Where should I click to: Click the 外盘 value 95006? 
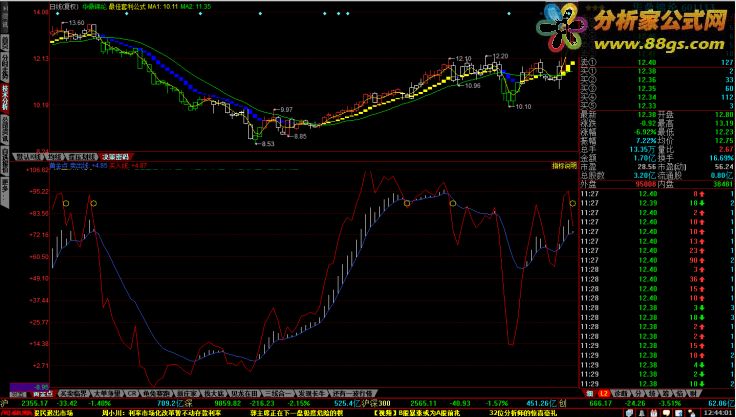pyautogui.click(x=646, y=184)
